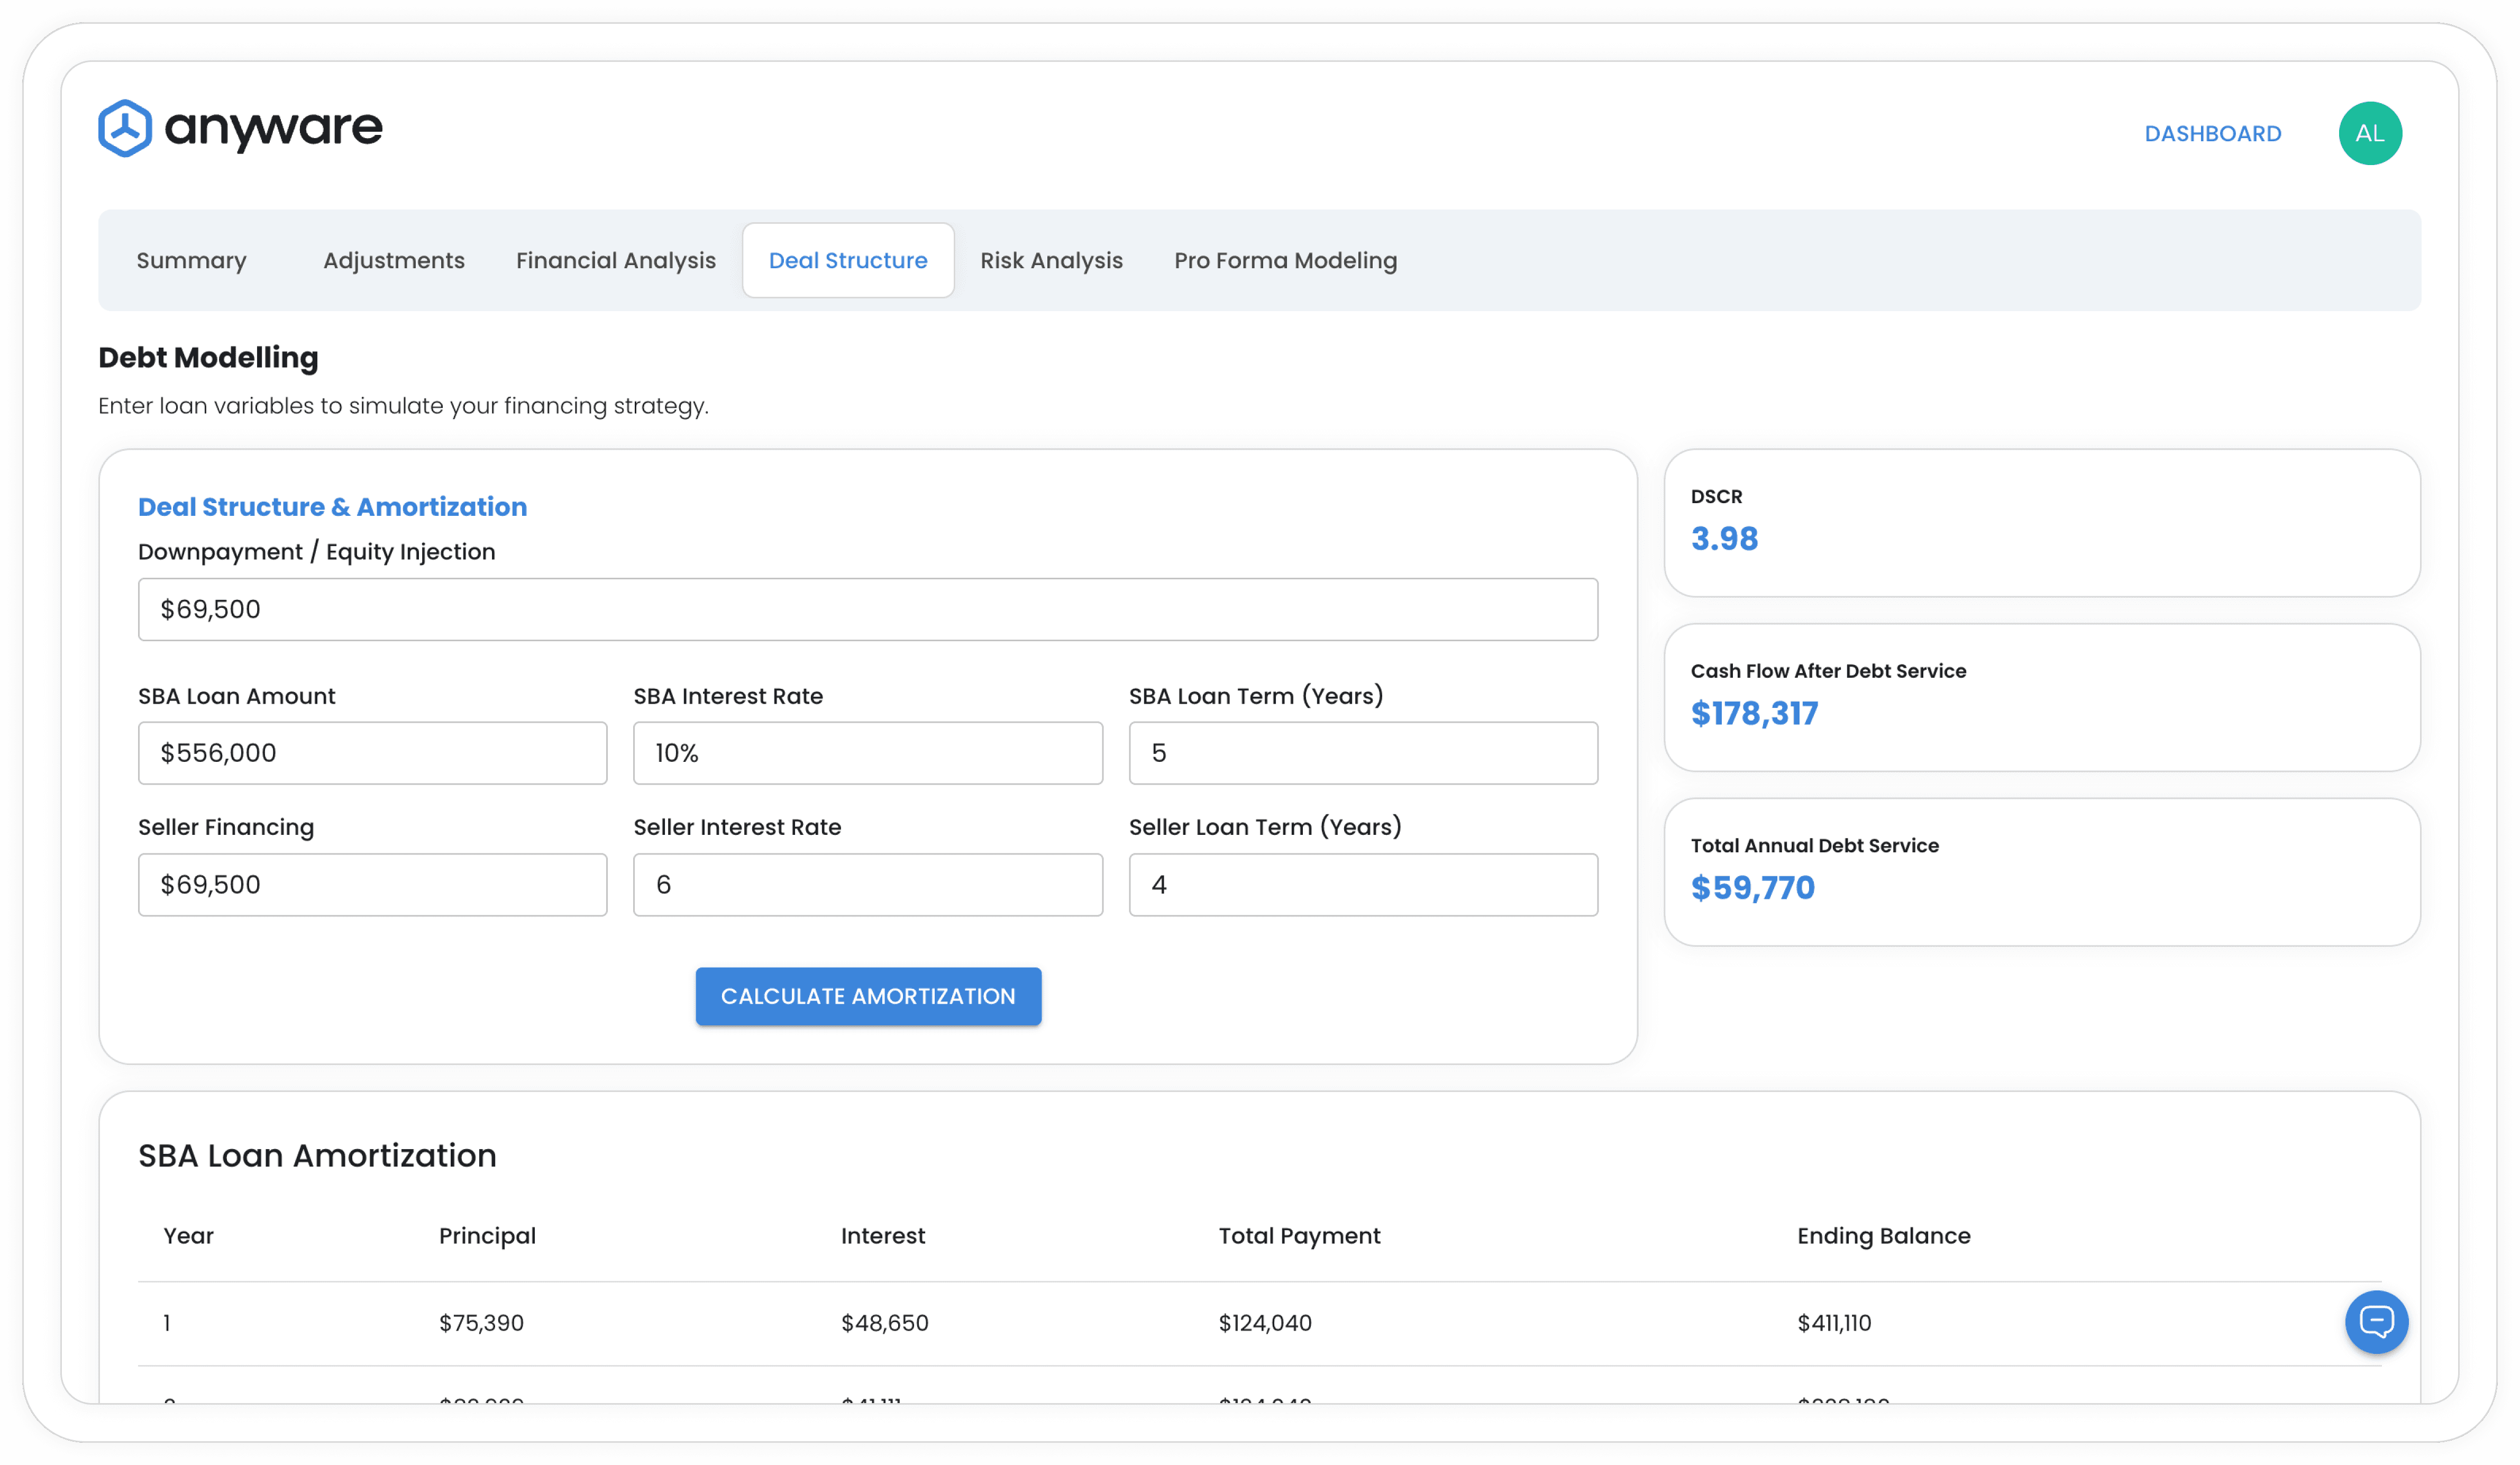2520x1465 pixels.
Task: Click the Ending Balance column header
Action: pos(1883,1236)
